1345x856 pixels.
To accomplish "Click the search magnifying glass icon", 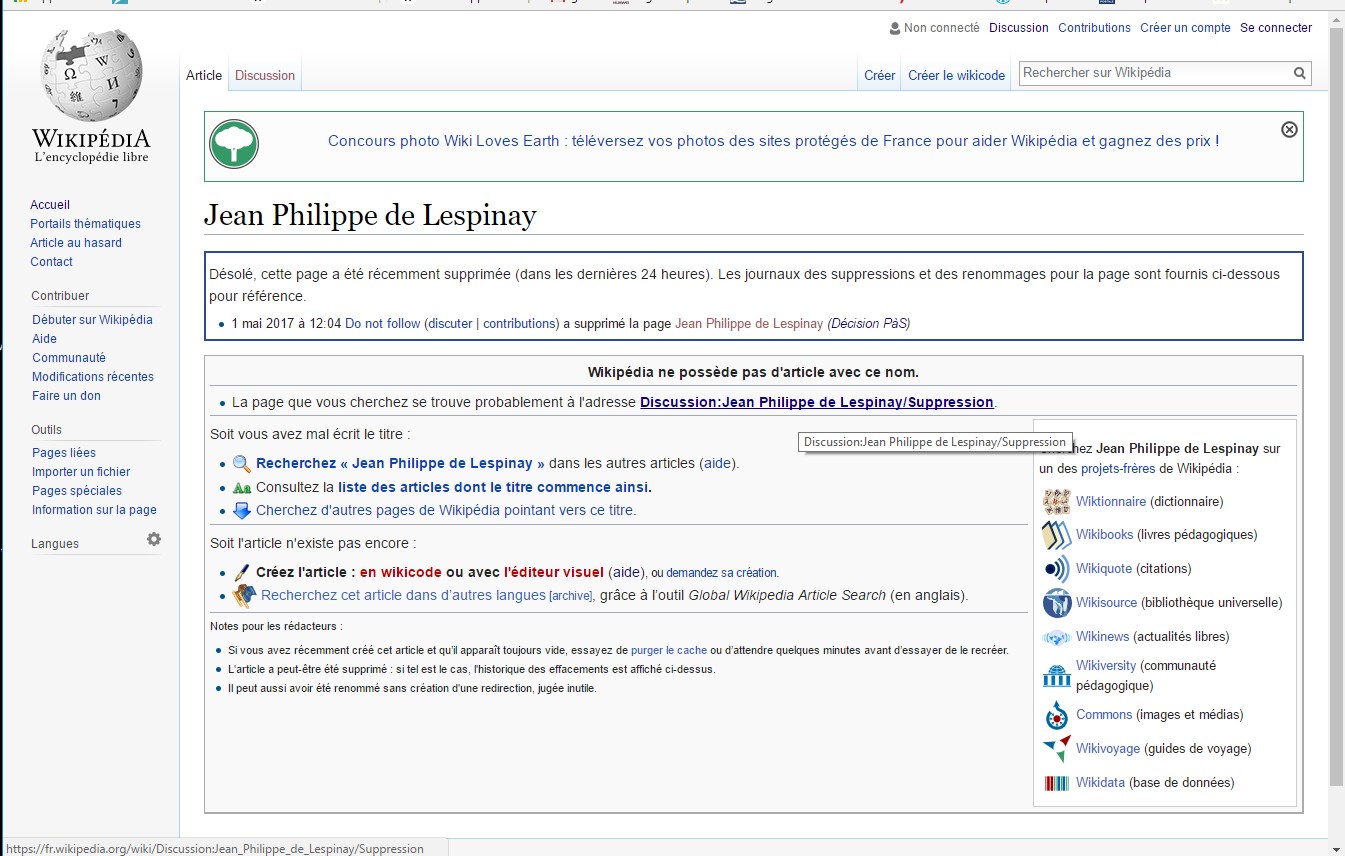I will (x=1299, y=73).
